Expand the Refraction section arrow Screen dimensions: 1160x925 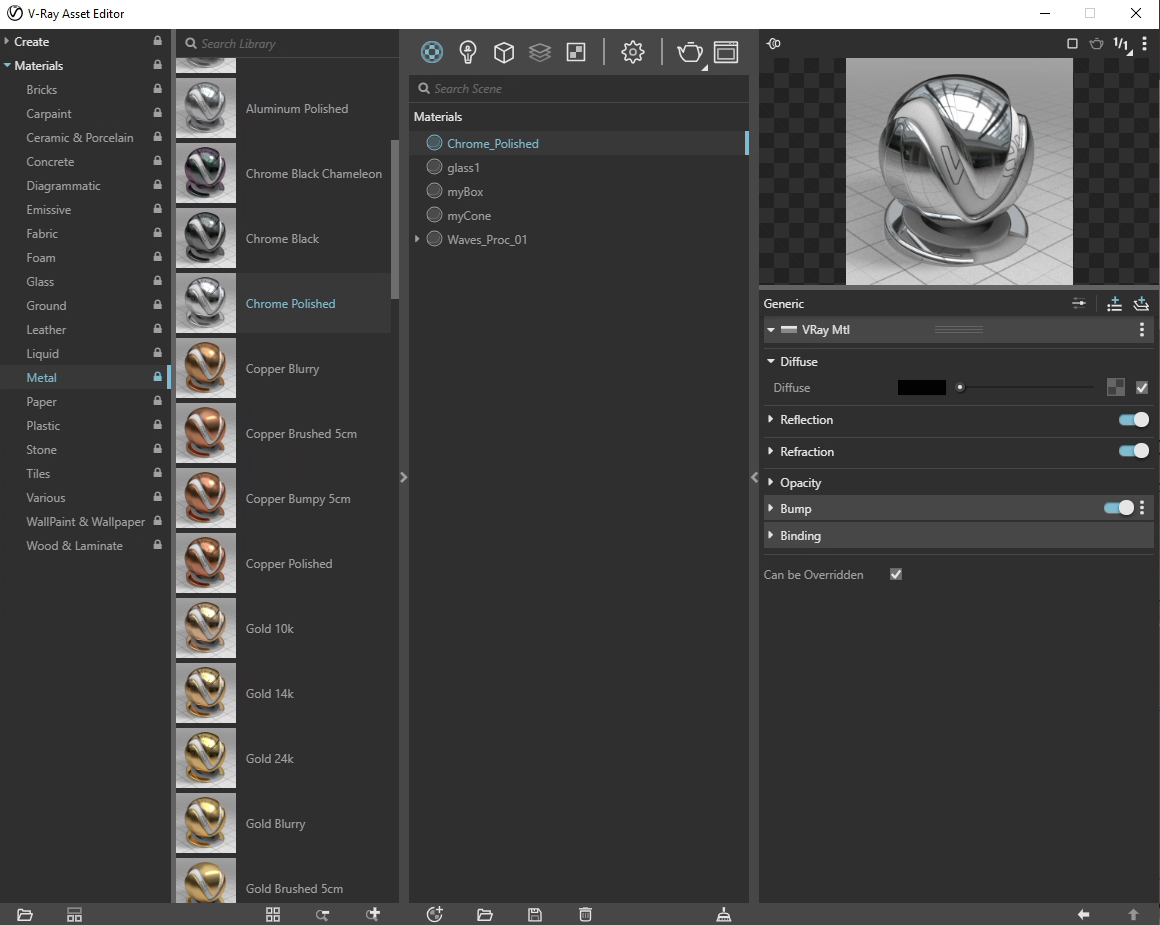[771, 451]
